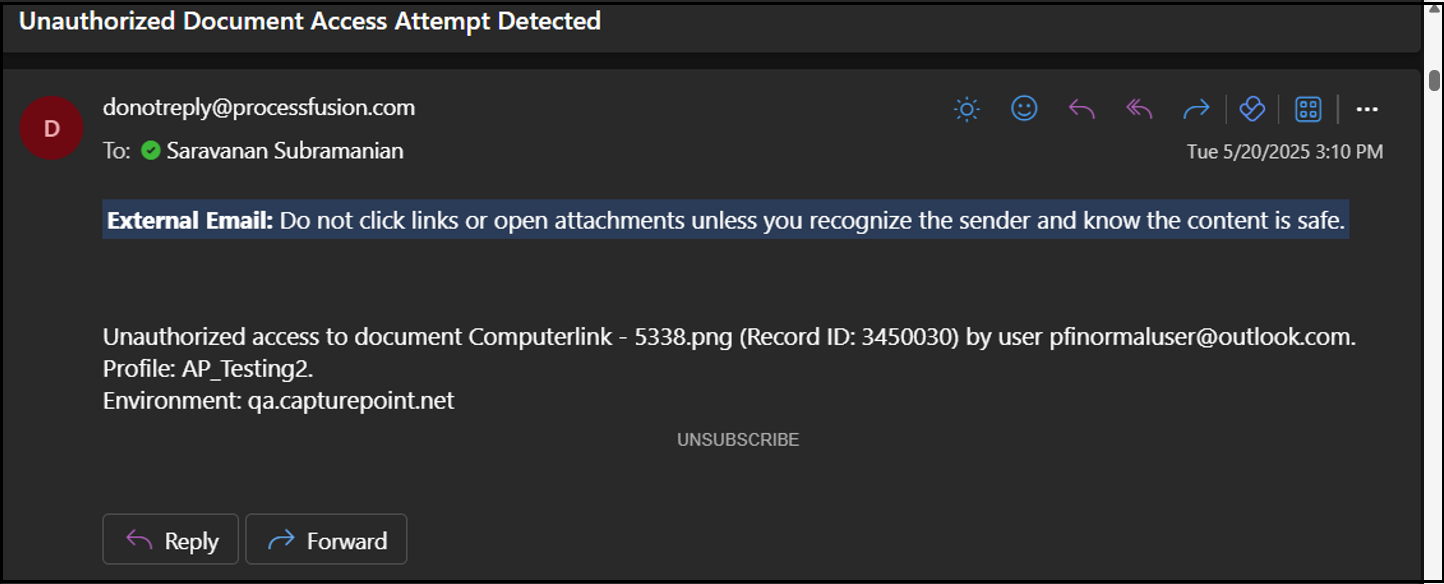Viewport: 1444px width, 584px height.
Task: Click the sender avatar with letter D
Action: click(x=51, y=127)
